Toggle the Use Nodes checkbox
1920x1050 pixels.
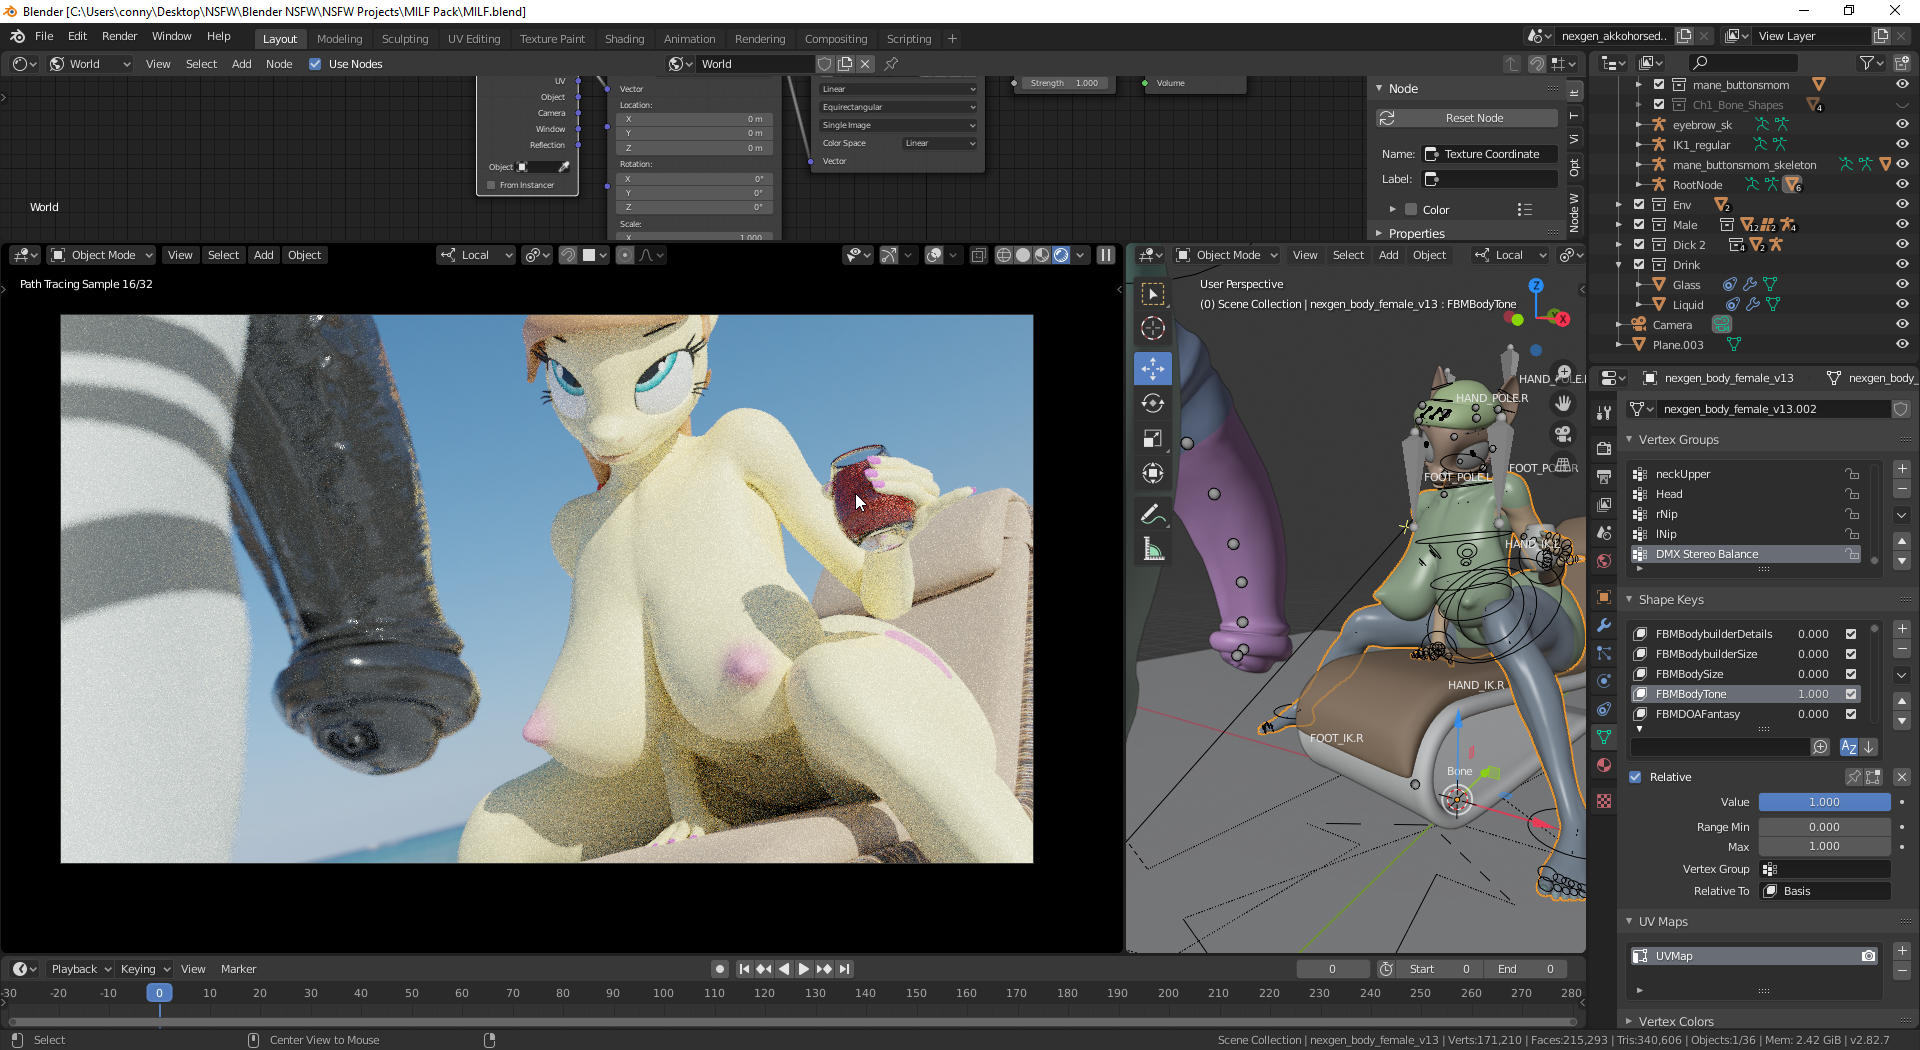316,64
